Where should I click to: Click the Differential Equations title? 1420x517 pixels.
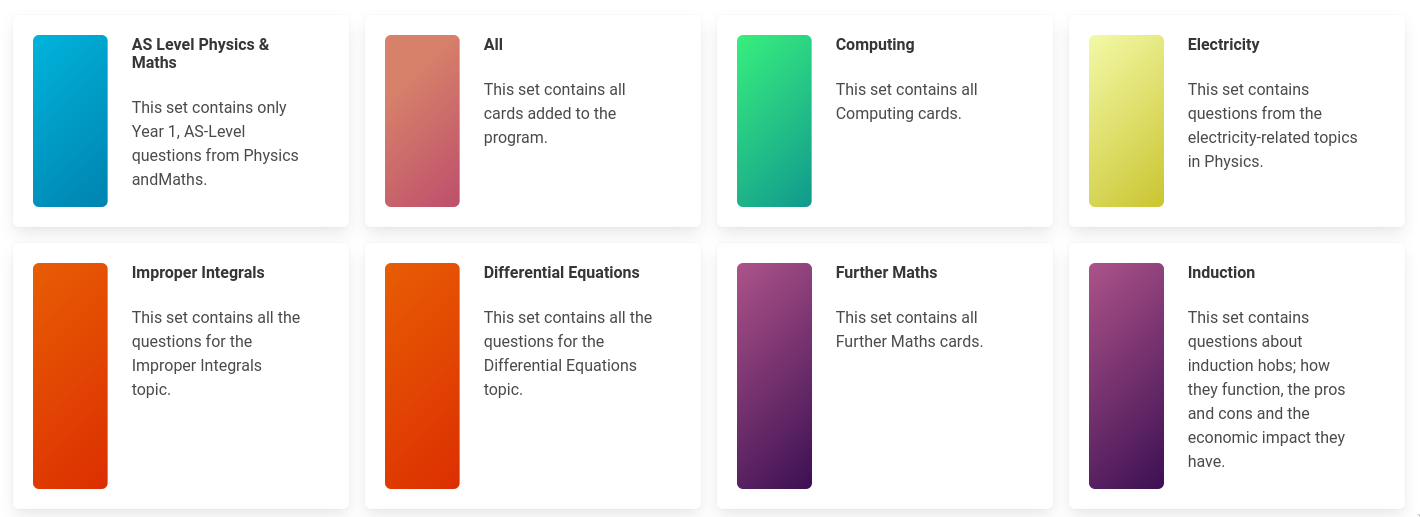tap(561, 273)
